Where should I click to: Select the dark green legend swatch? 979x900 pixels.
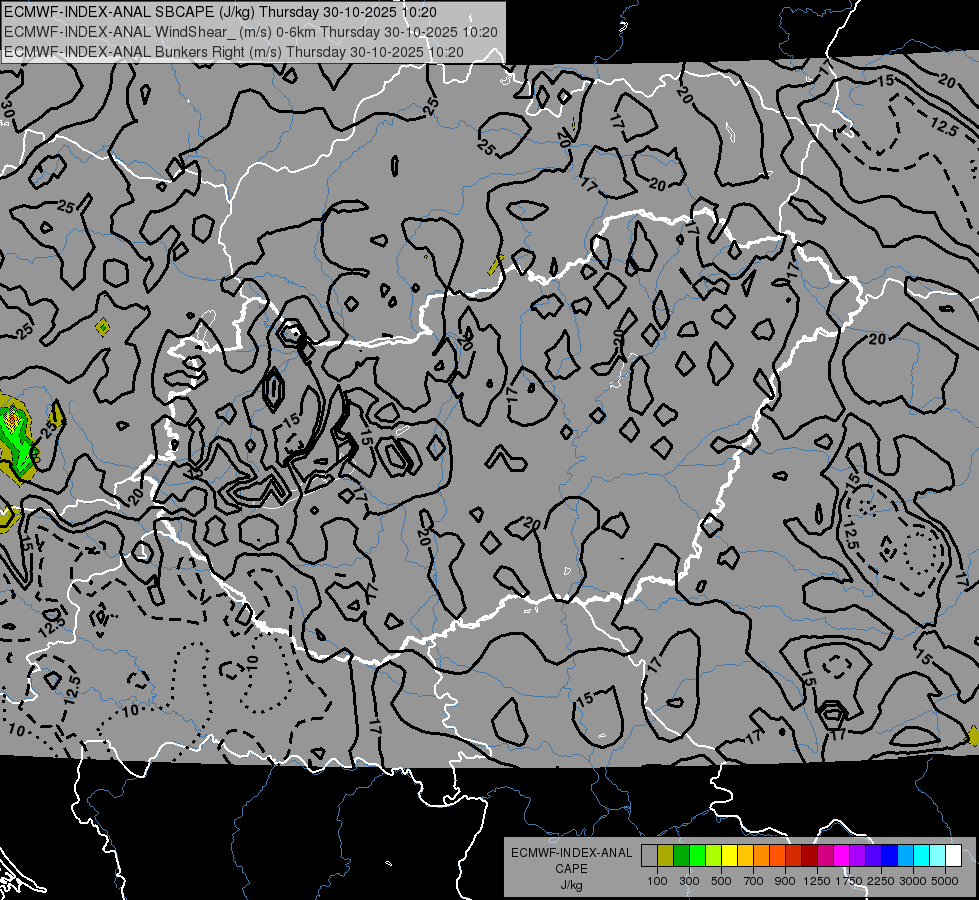681,856
